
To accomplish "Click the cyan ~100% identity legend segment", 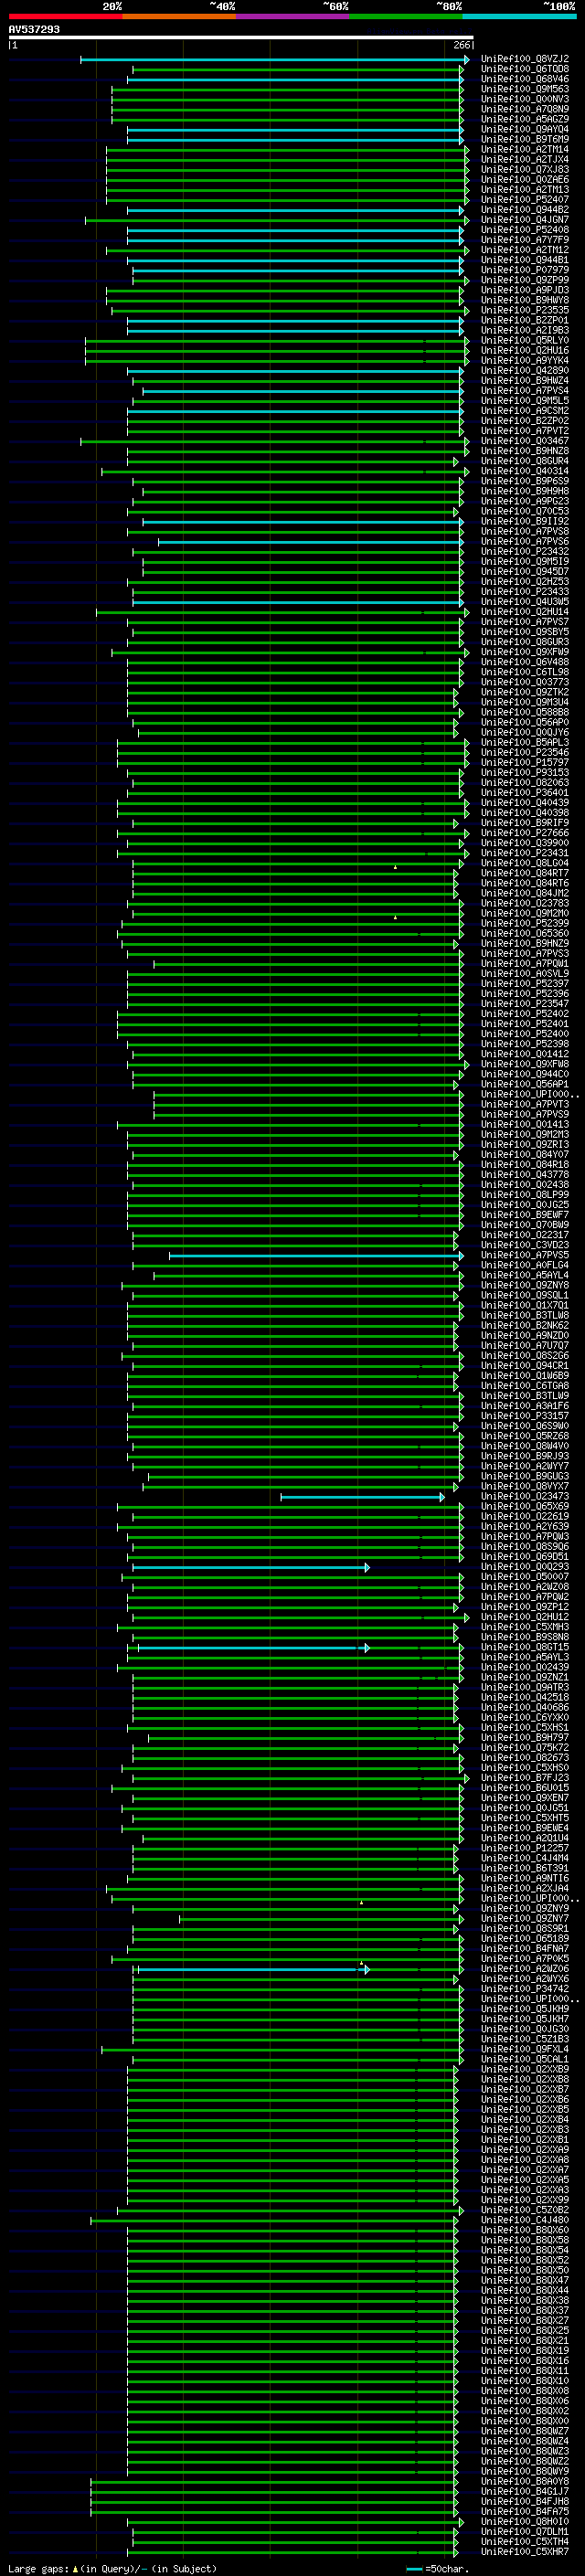I will pos(519,16).
